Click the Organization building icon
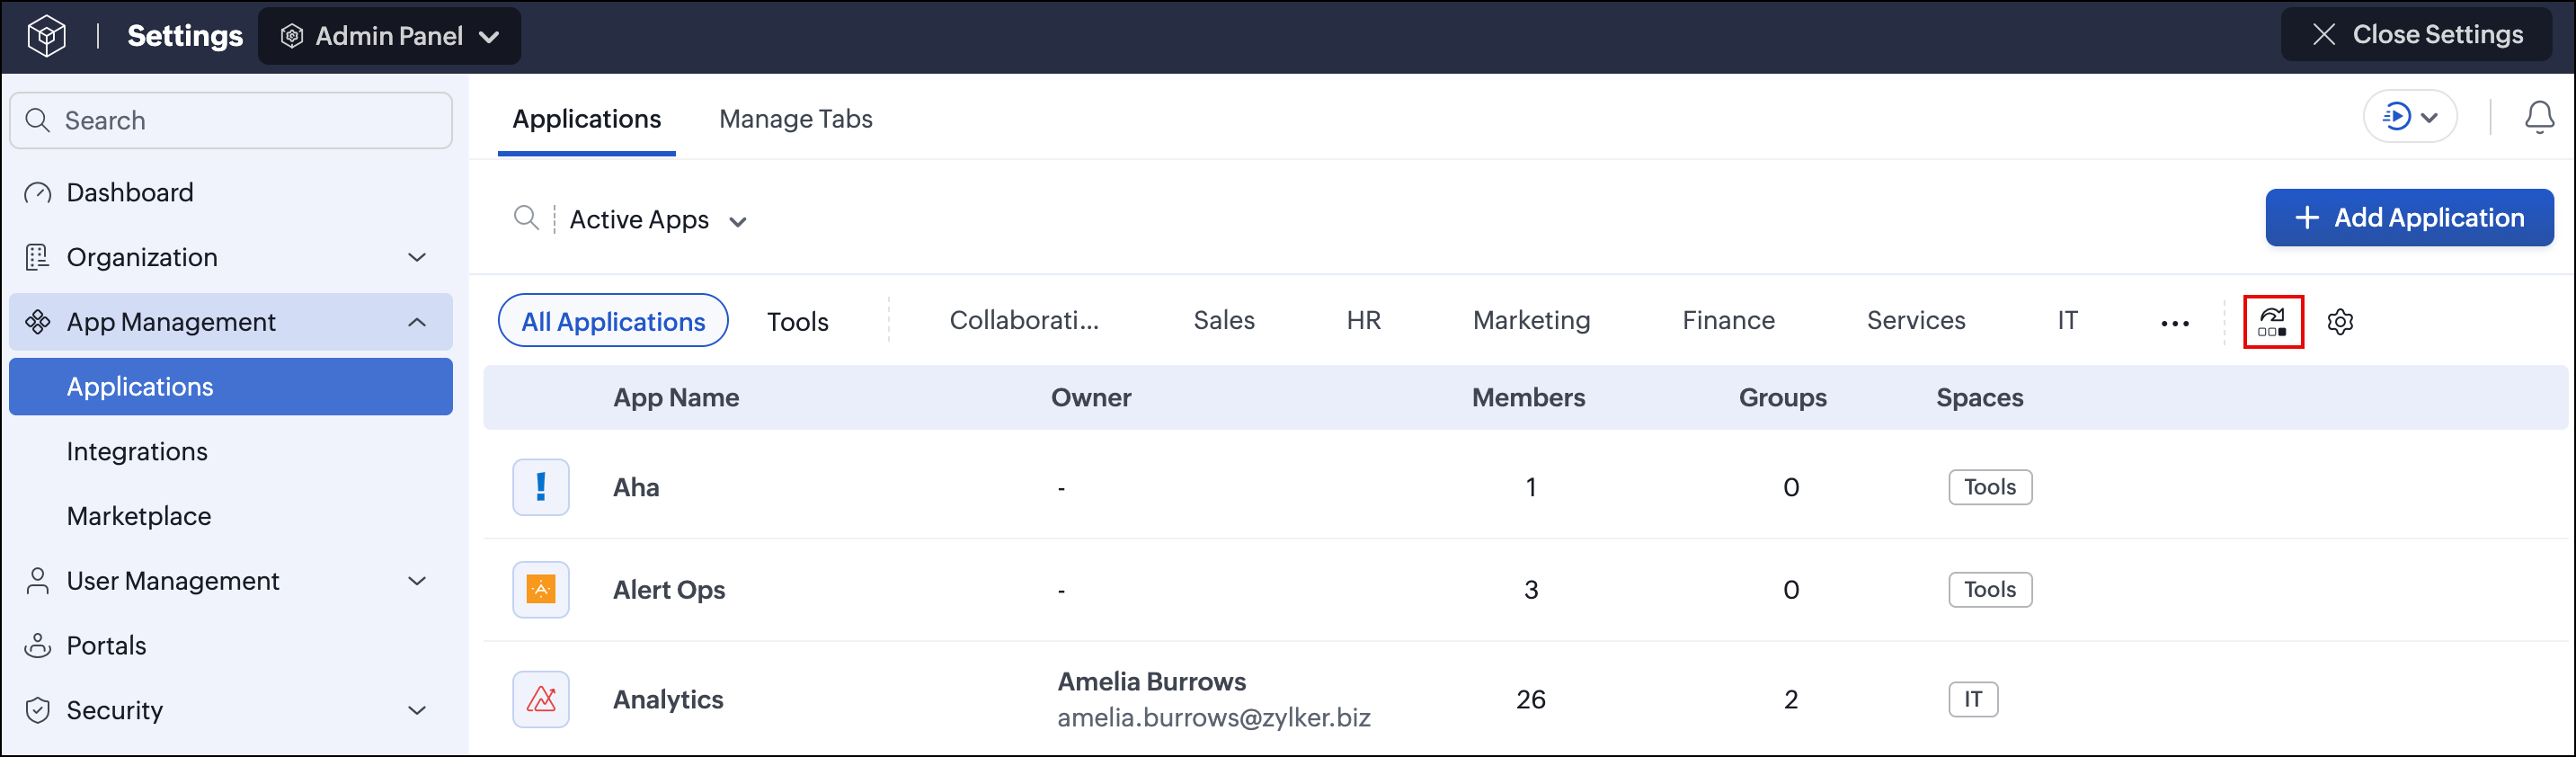This screenshot has width=2576, height=757. point(37,257)
